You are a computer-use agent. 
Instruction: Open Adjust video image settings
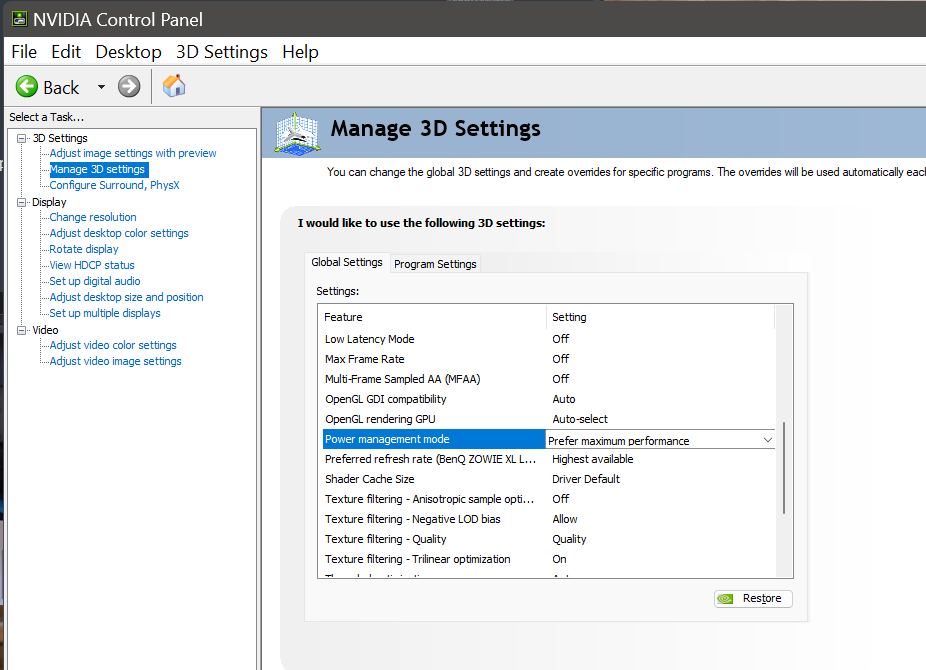click(x=116, y=361)
